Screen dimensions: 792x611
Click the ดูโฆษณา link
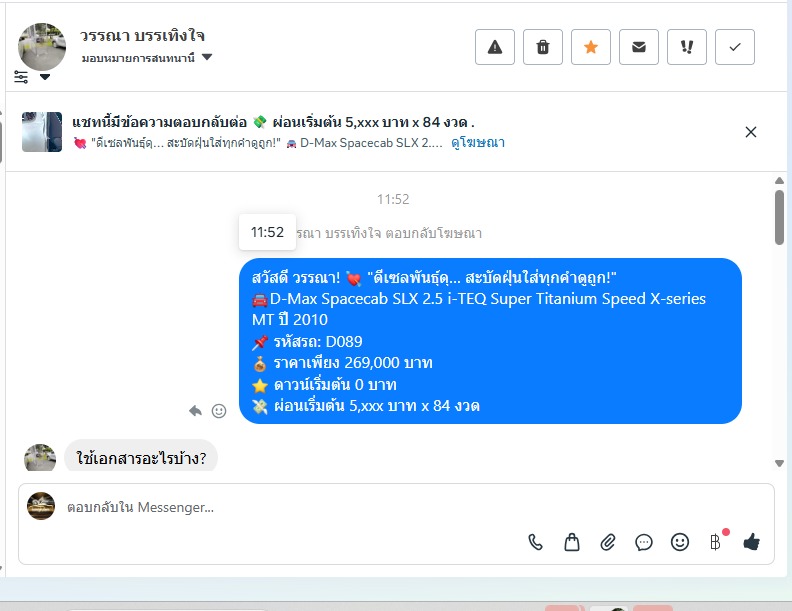point(478,143)
